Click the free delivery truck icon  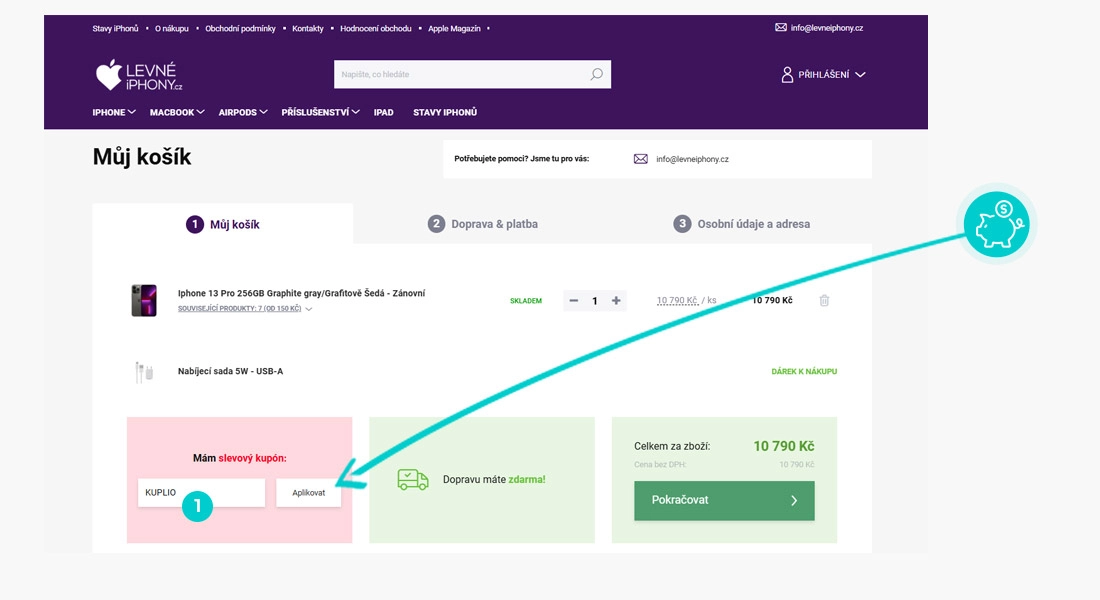pyautogui.click(x=412, y=479)
